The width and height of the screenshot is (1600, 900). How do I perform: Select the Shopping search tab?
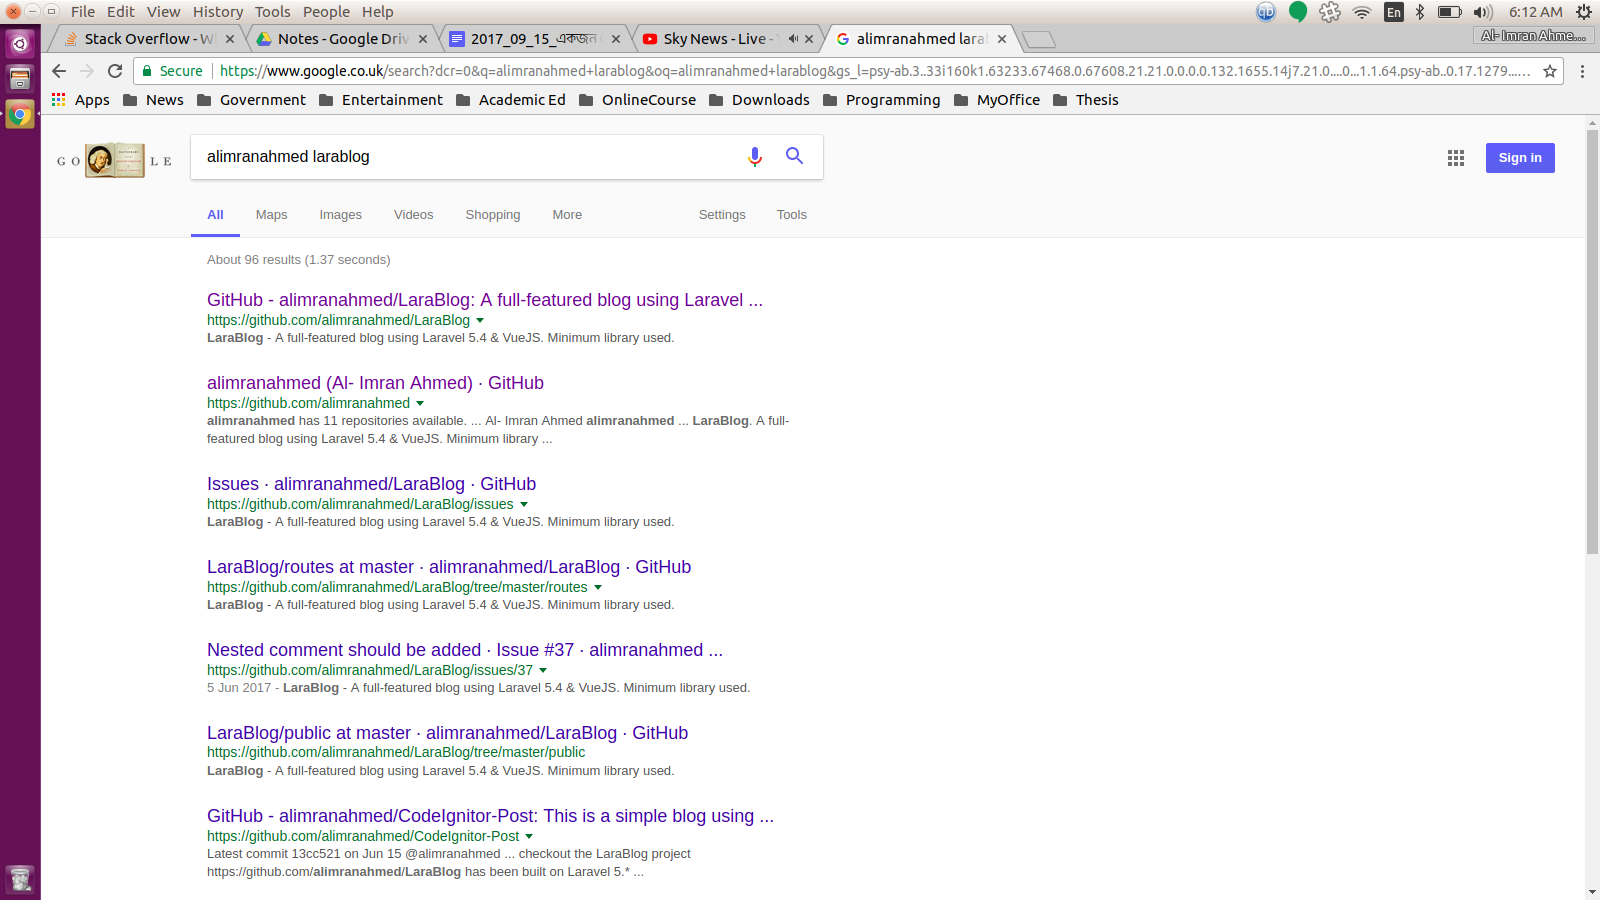(493, 215)
